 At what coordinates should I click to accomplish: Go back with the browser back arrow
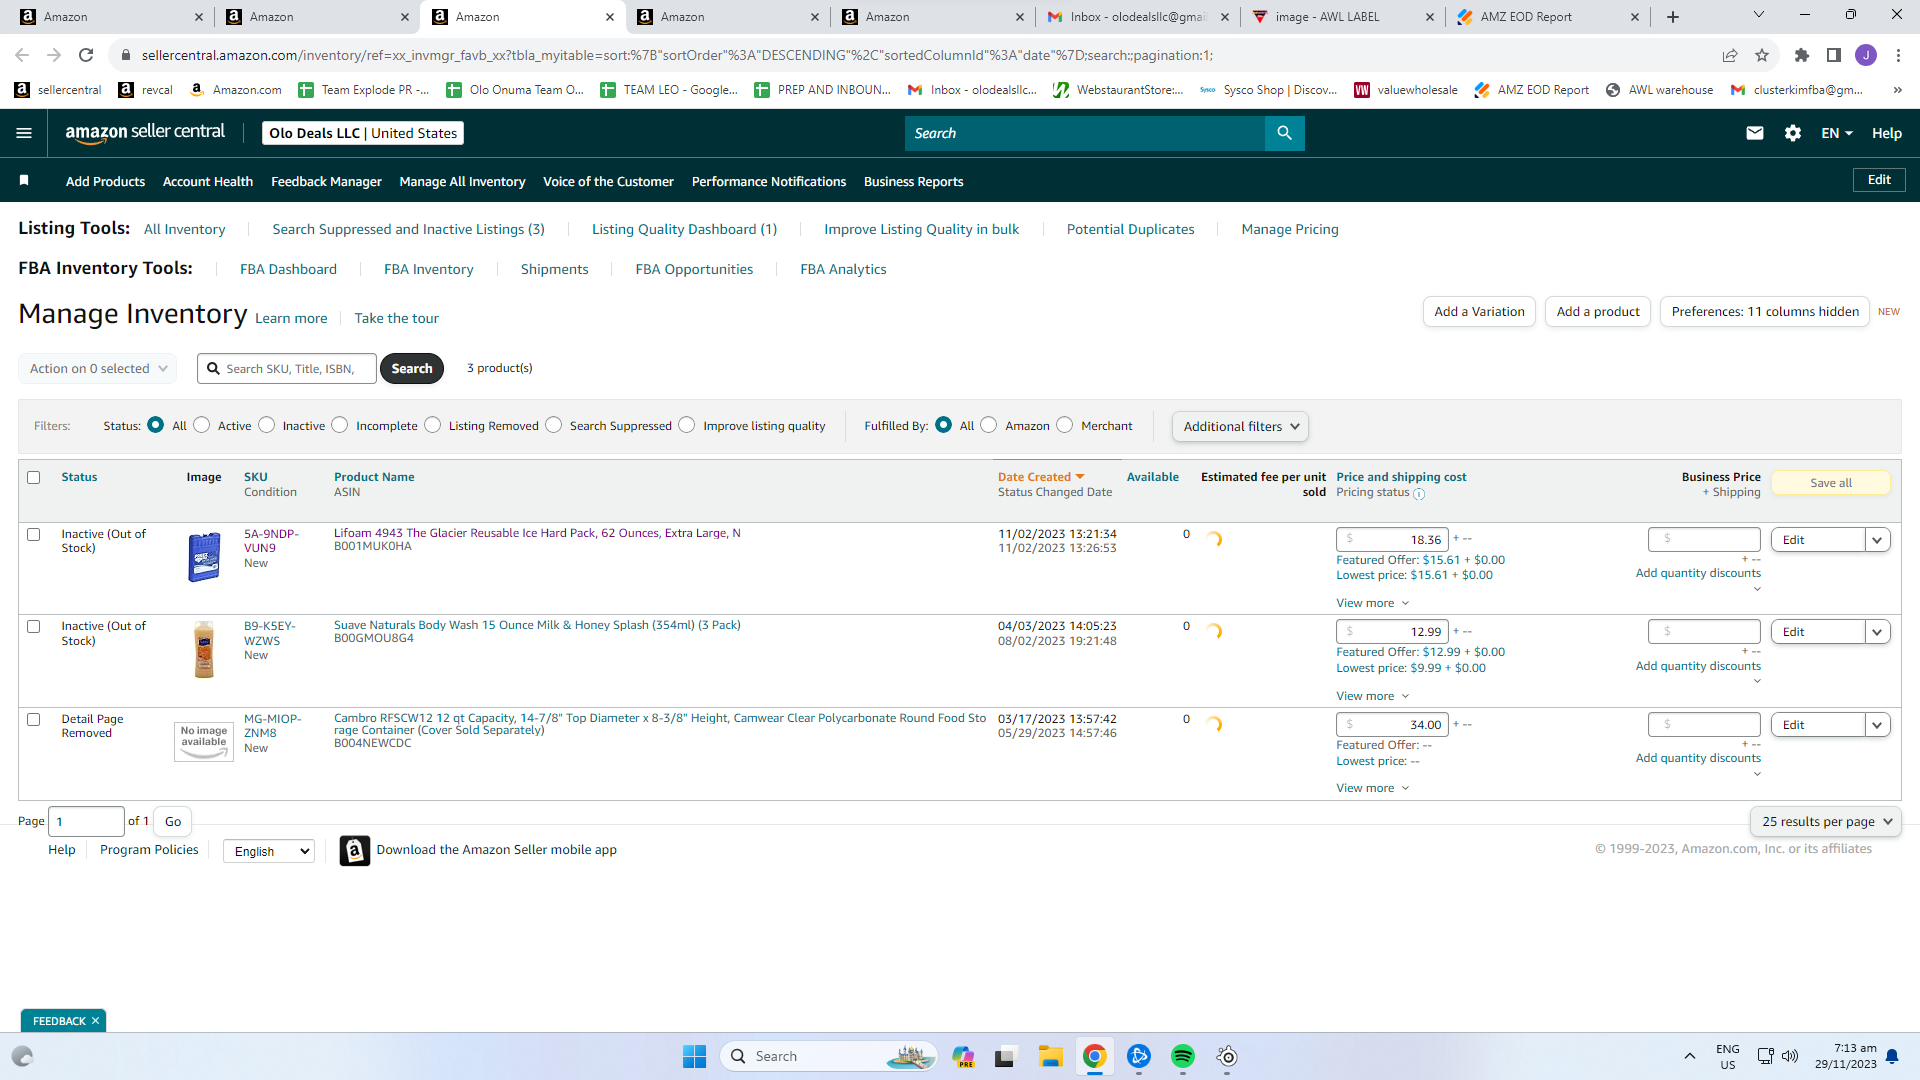point(22,55)
